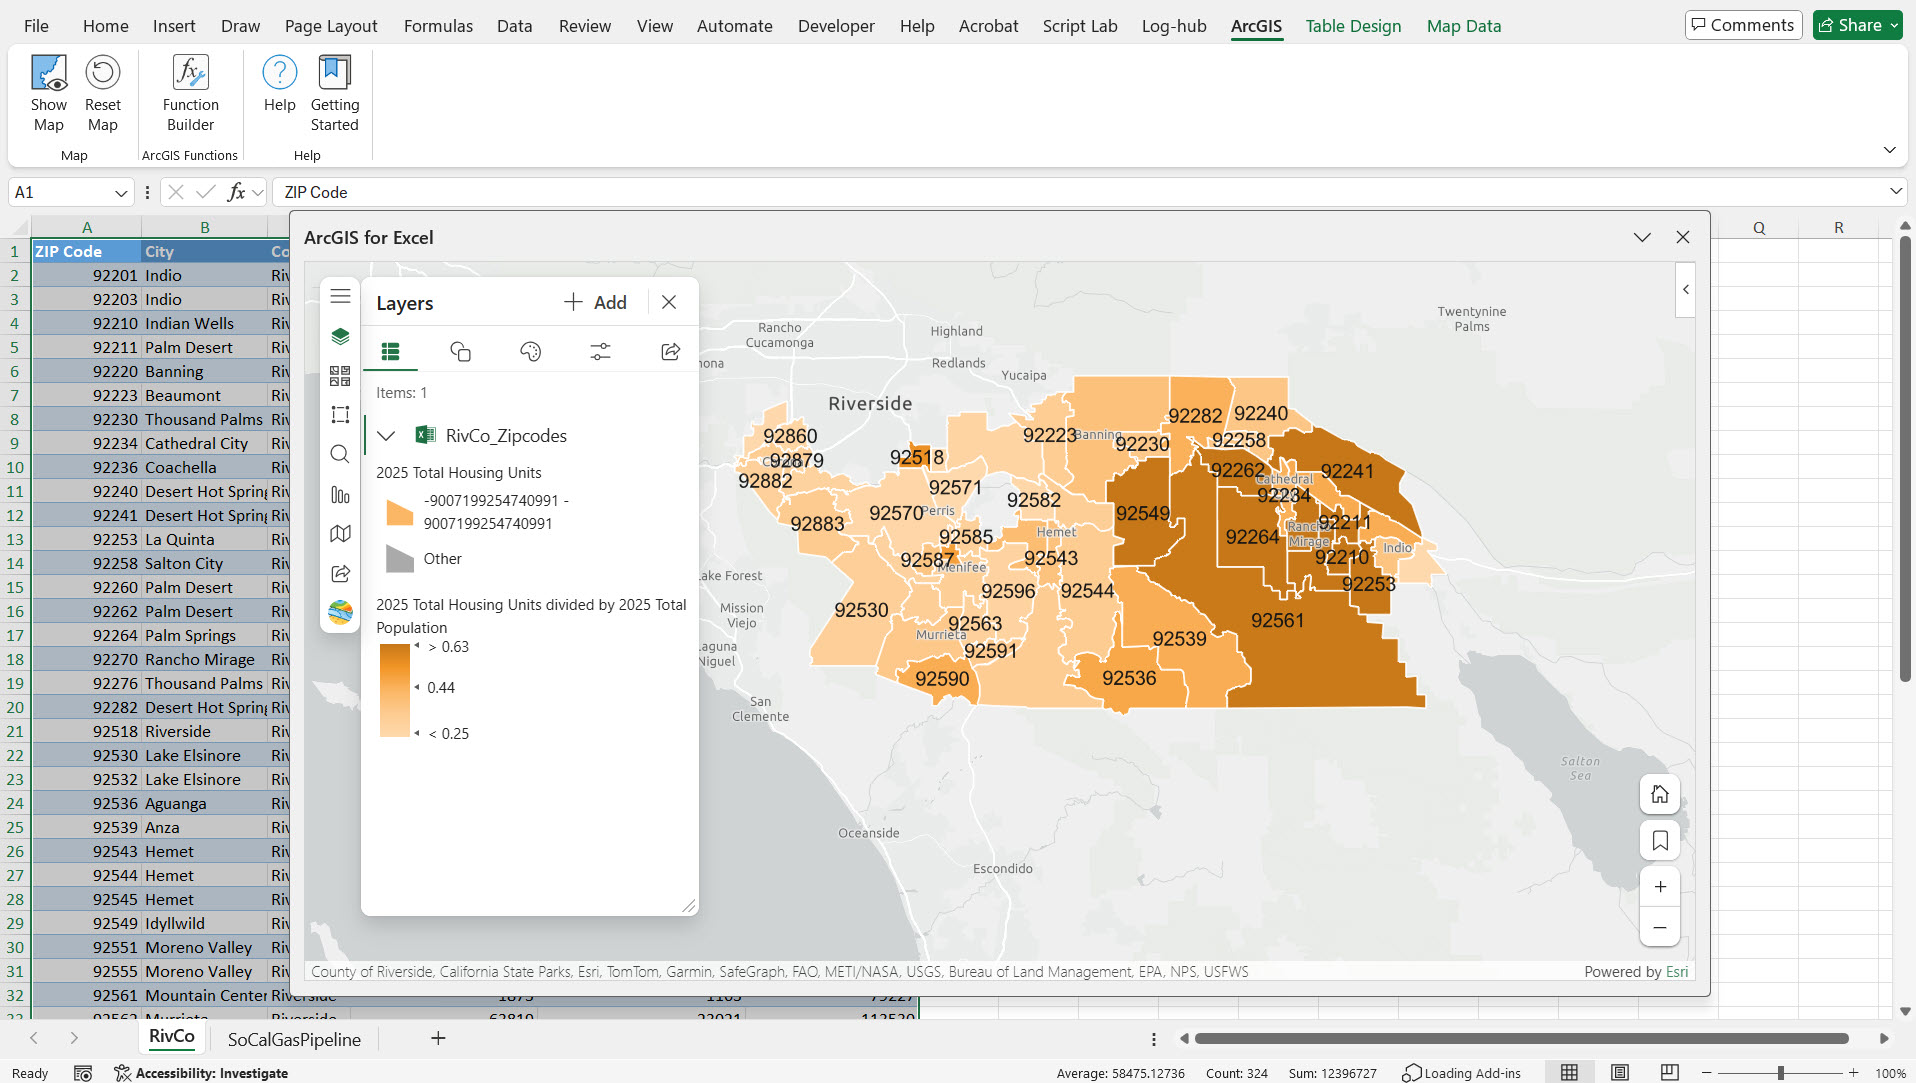Open the Formulas ribbon tab
Screen dimensions: 1916x1083
point(438,26)
